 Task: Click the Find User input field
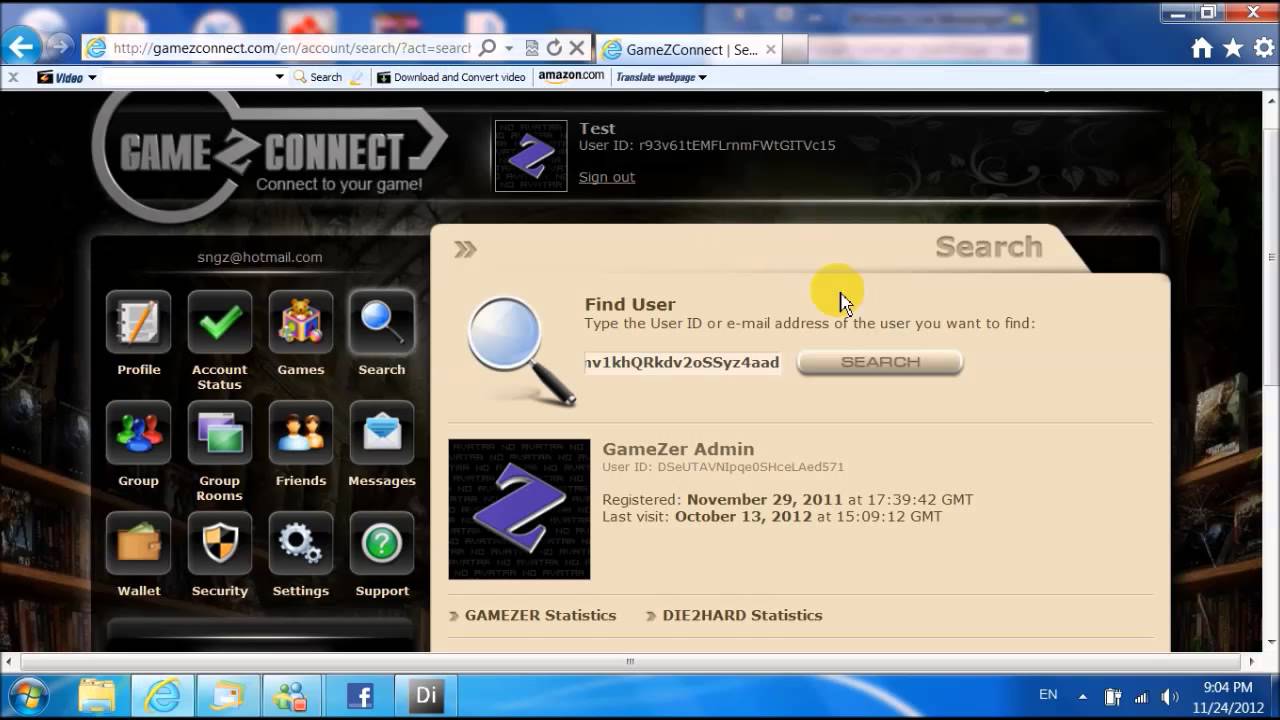[x=682, y=362]
